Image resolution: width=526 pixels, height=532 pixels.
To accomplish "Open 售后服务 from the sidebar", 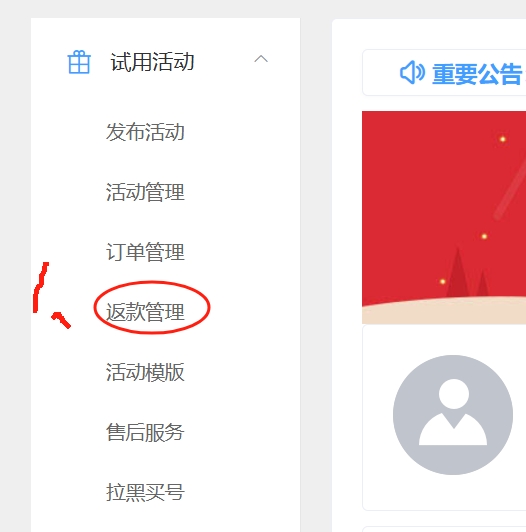I will [145, 432].
